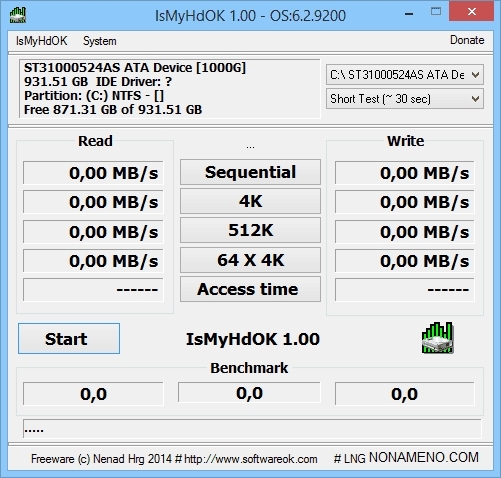Click the 'Benchmark' group heading

point(249,368)
